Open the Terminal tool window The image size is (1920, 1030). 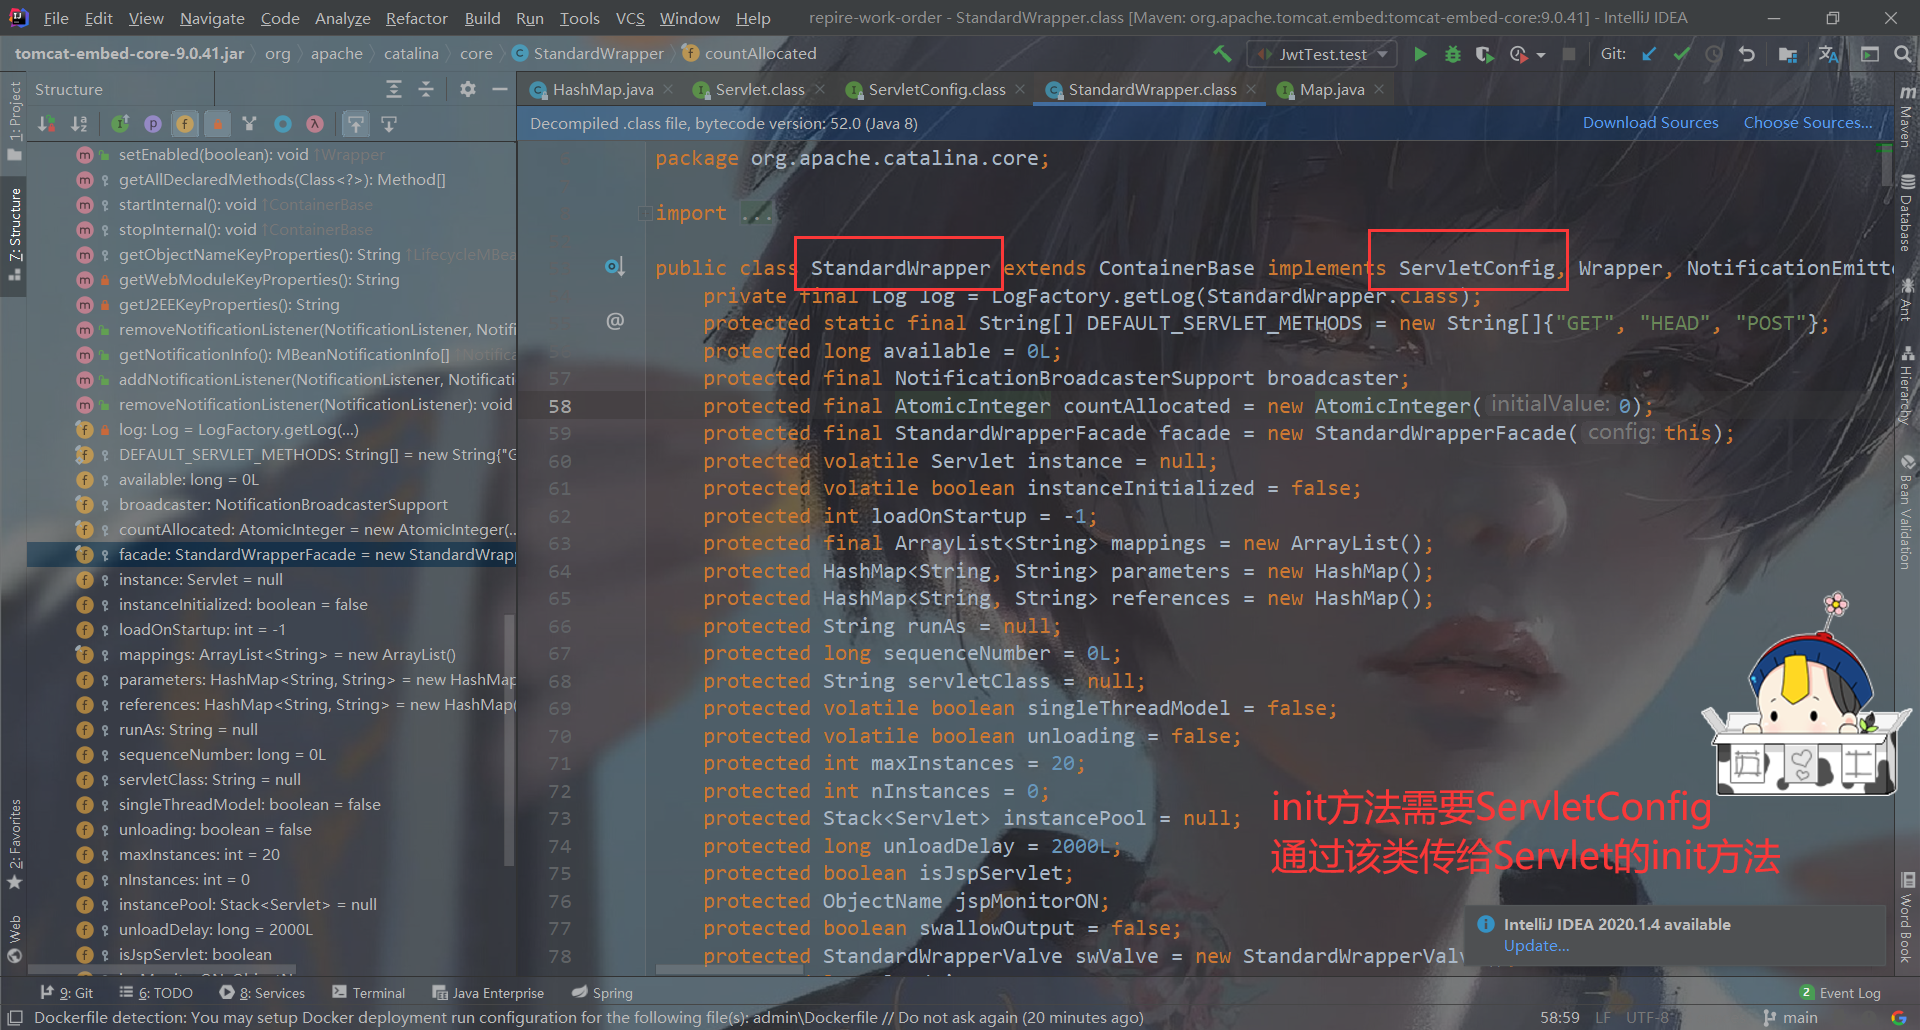[368, 993]
